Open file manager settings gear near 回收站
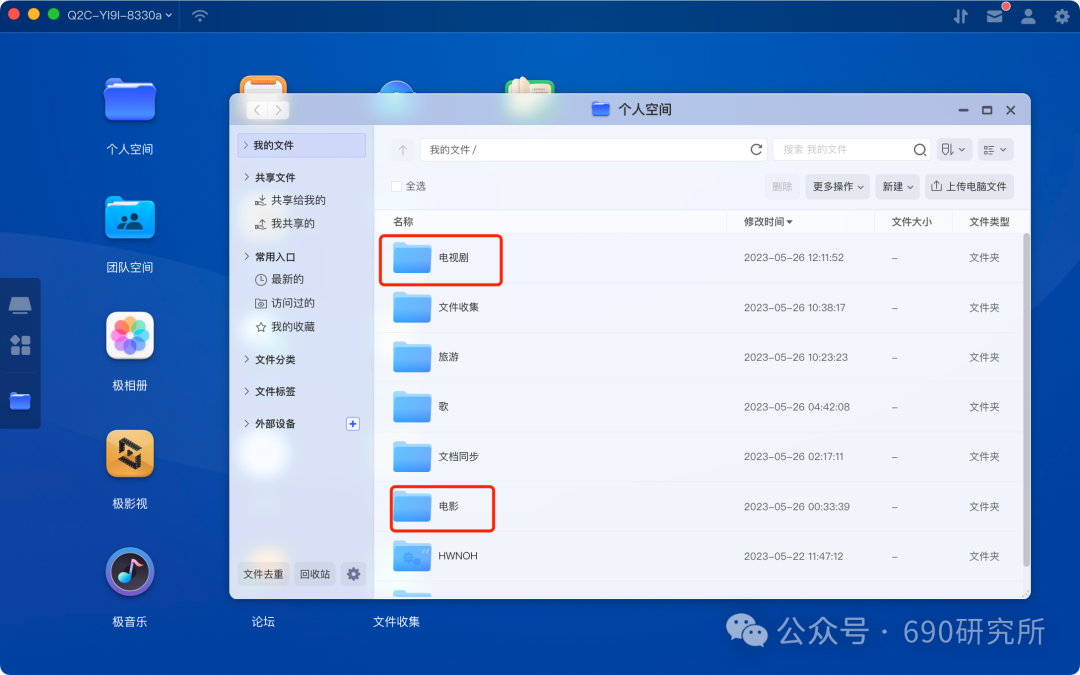 353,574
